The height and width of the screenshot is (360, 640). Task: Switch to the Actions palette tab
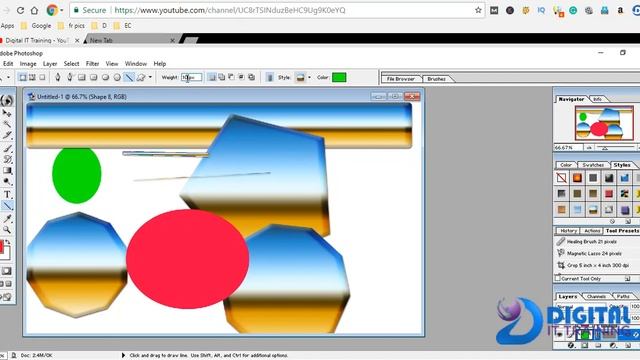pyautogui.click(x=592, y=231)
